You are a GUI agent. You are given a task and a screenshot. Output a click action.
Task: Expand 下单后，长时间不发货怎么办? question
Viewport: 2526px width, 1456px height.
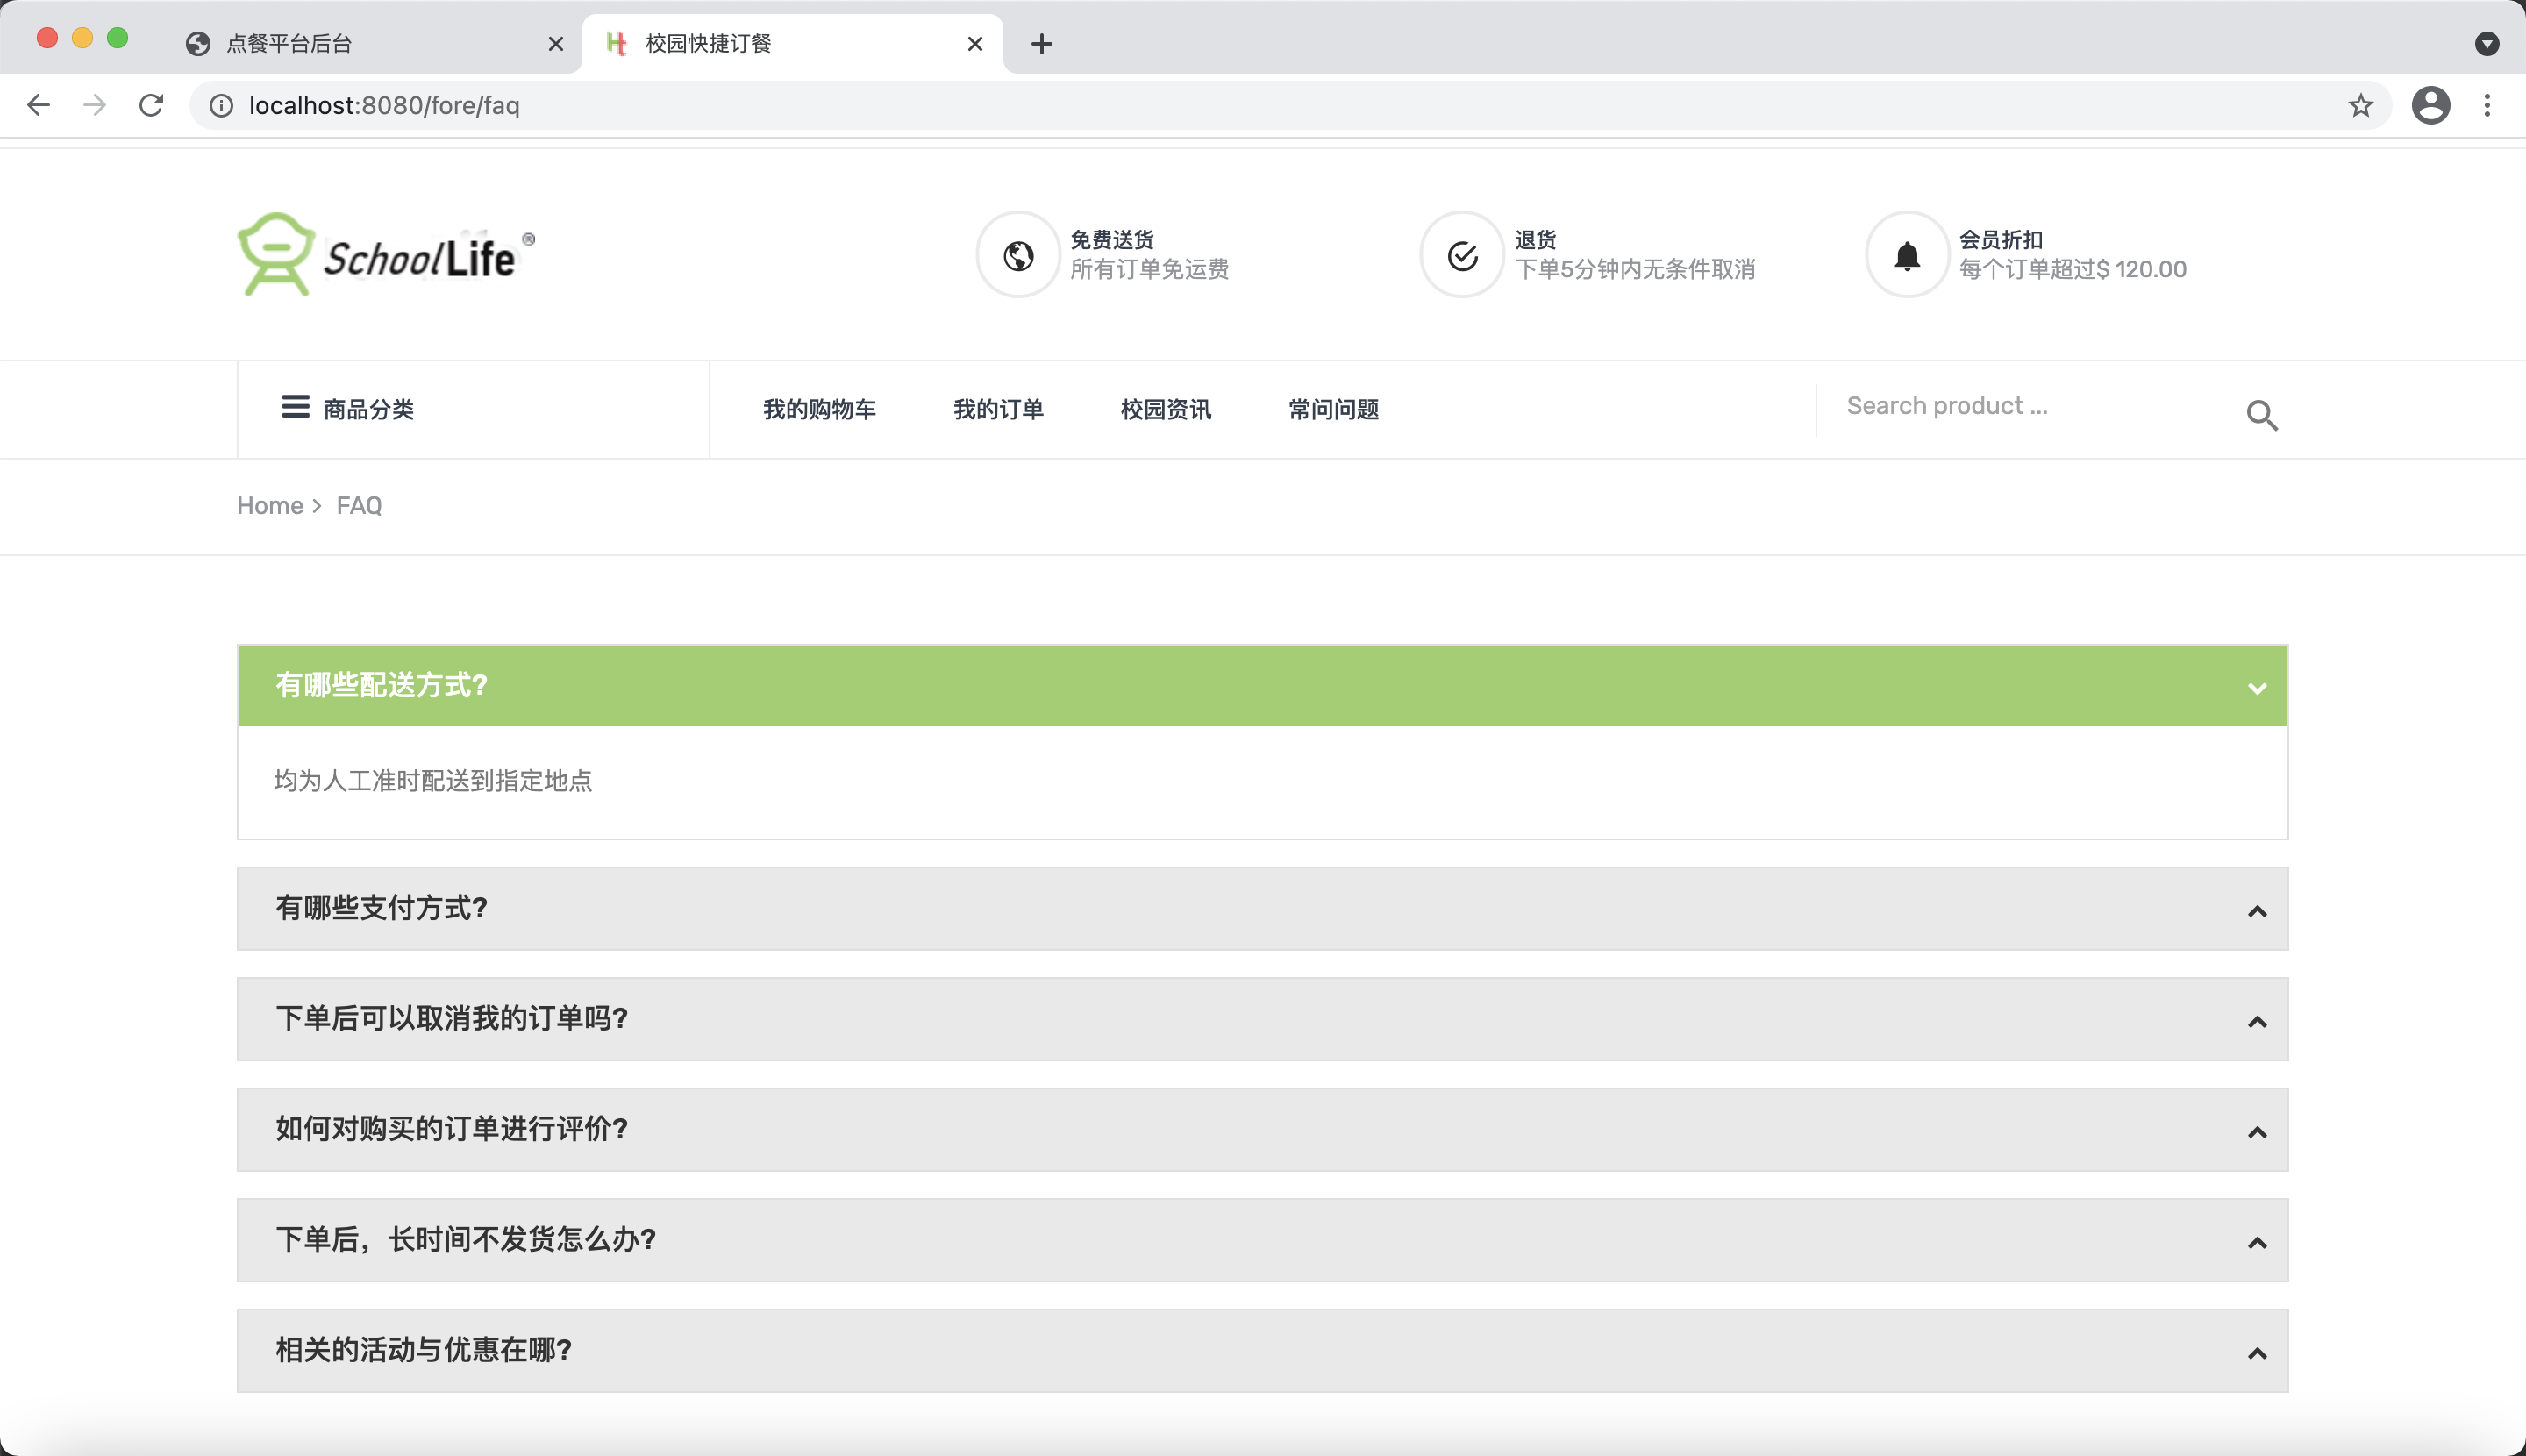1262,1240
